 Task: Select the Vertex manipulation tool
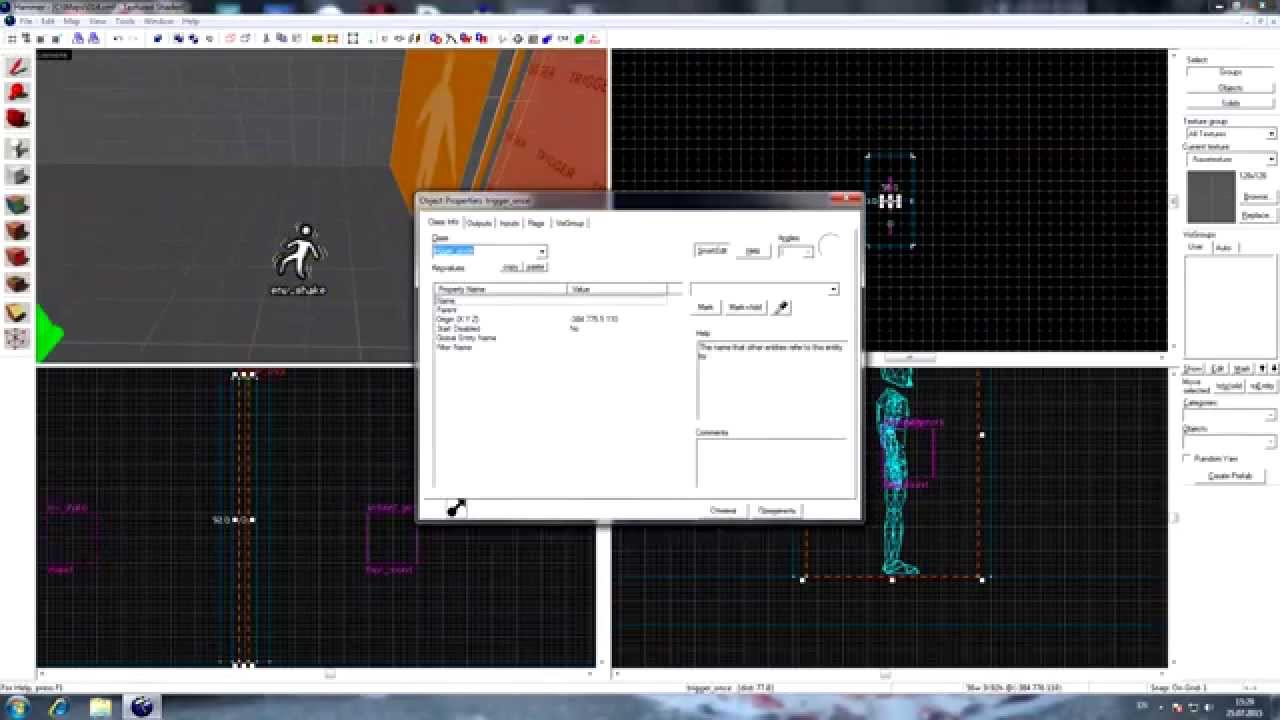[x=17, y=339]
